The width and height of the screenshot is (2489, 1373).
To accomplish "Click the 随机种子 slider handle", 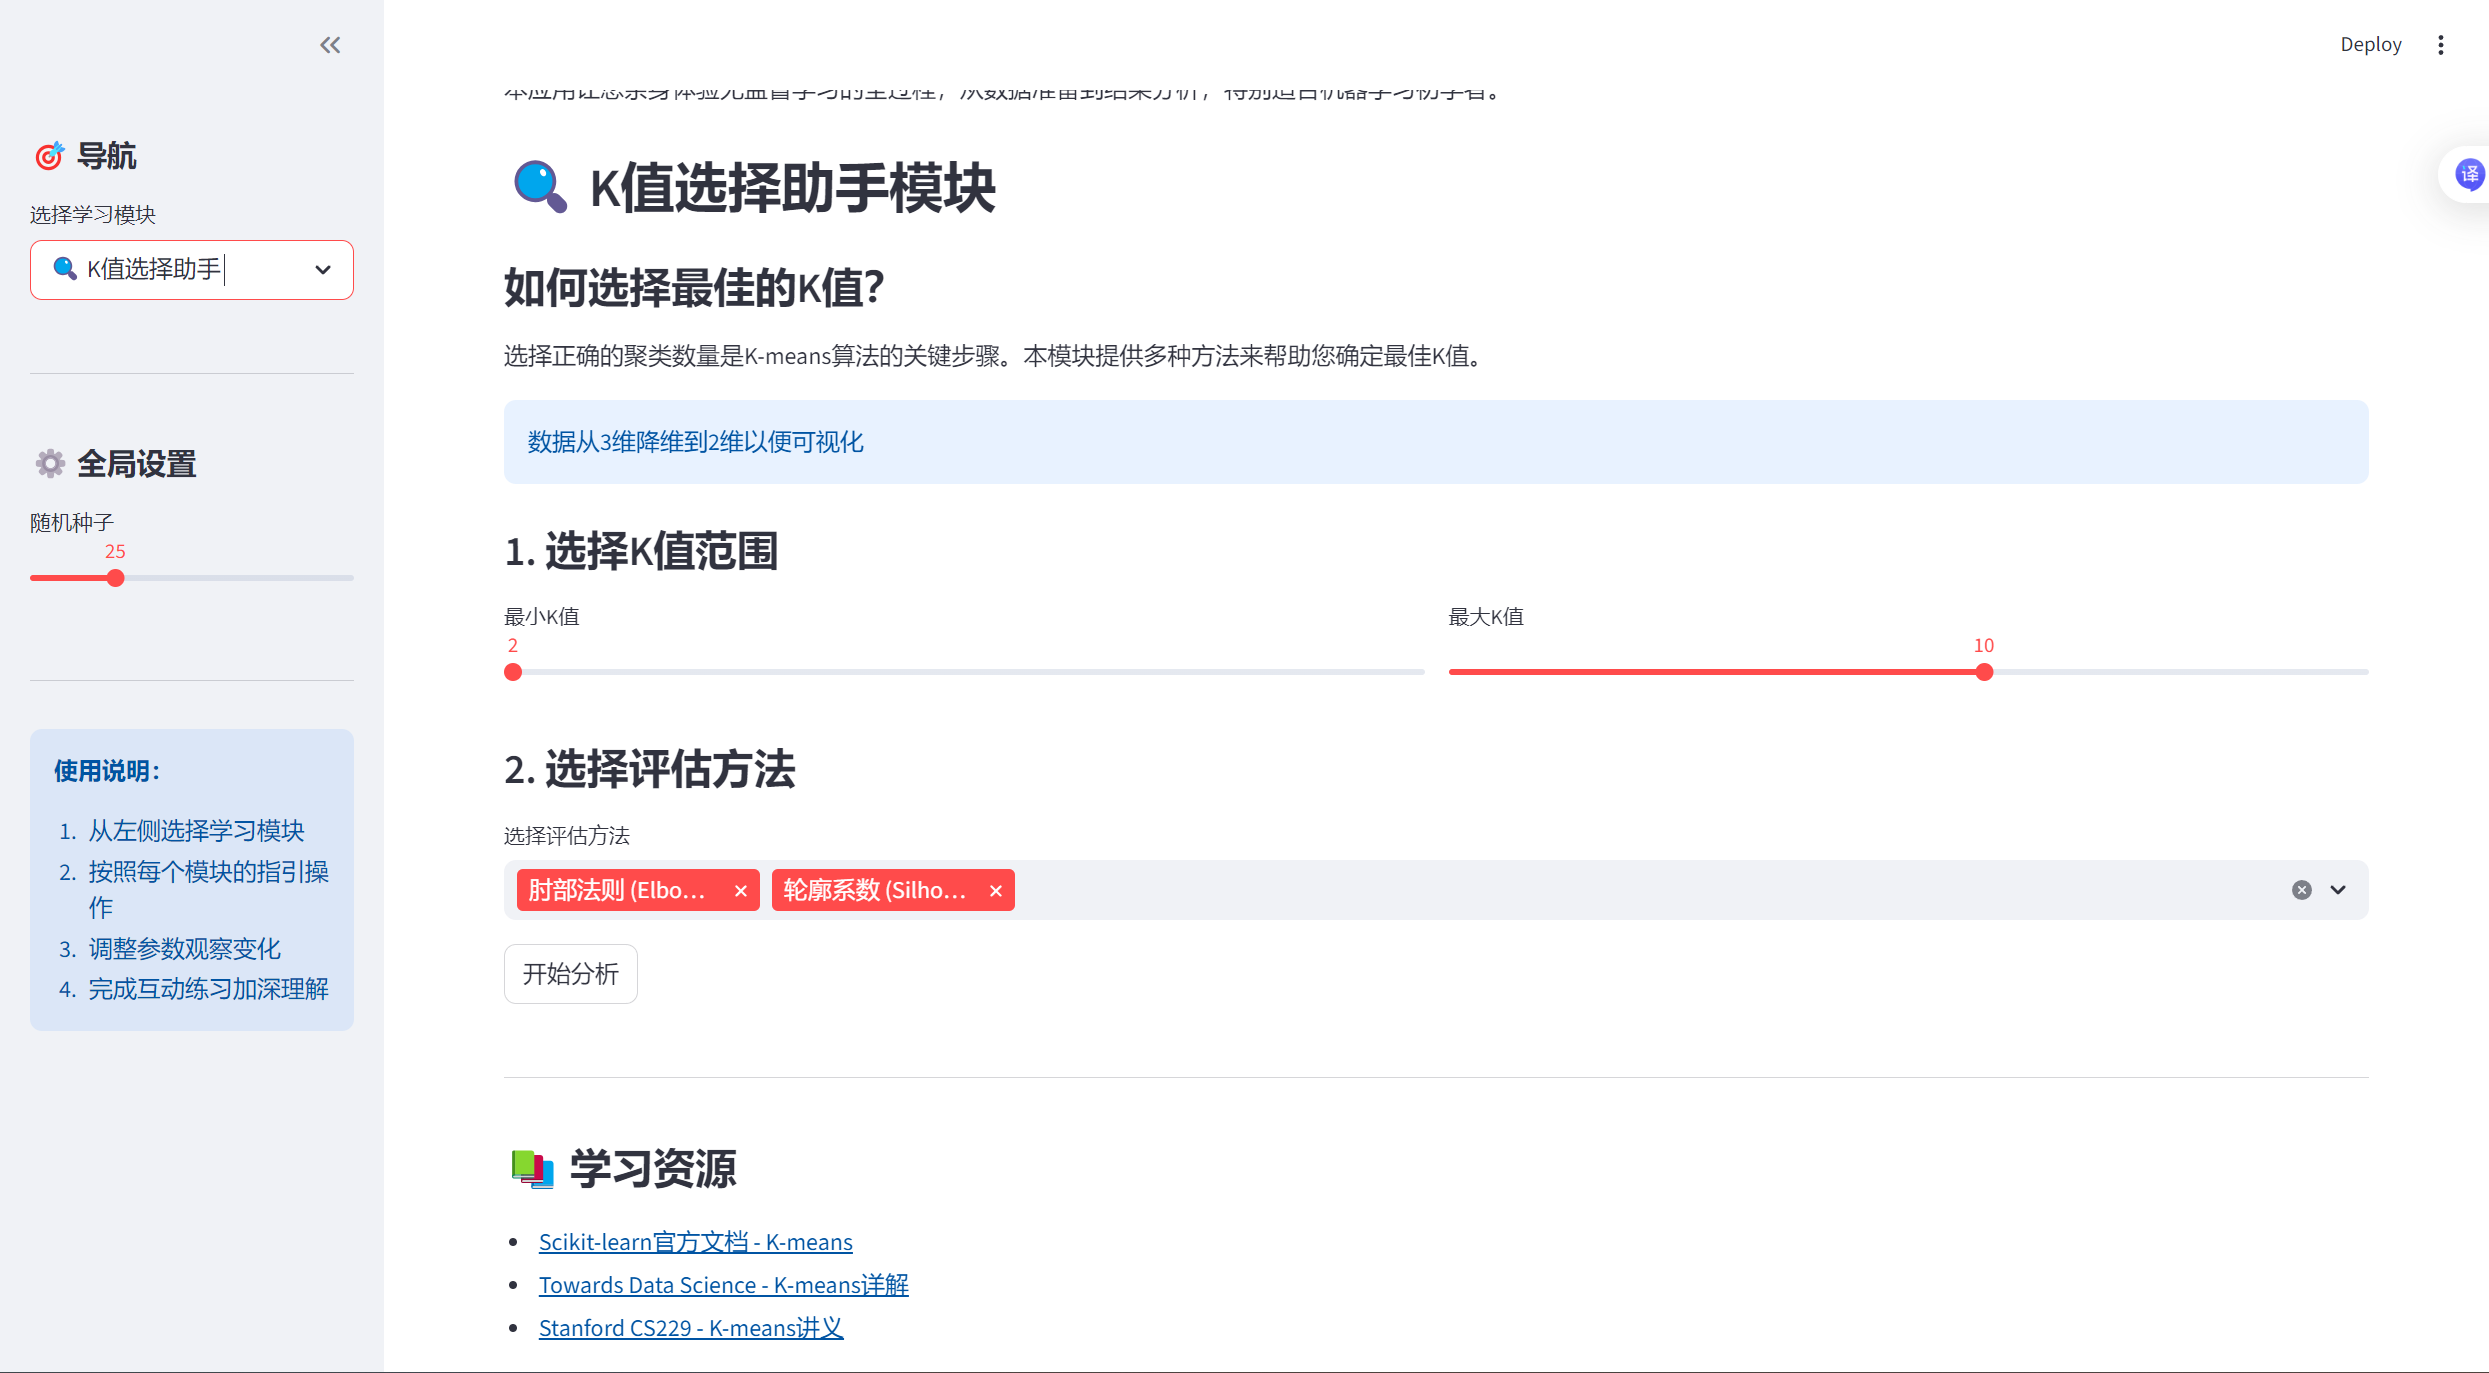I will click(116, 578).
